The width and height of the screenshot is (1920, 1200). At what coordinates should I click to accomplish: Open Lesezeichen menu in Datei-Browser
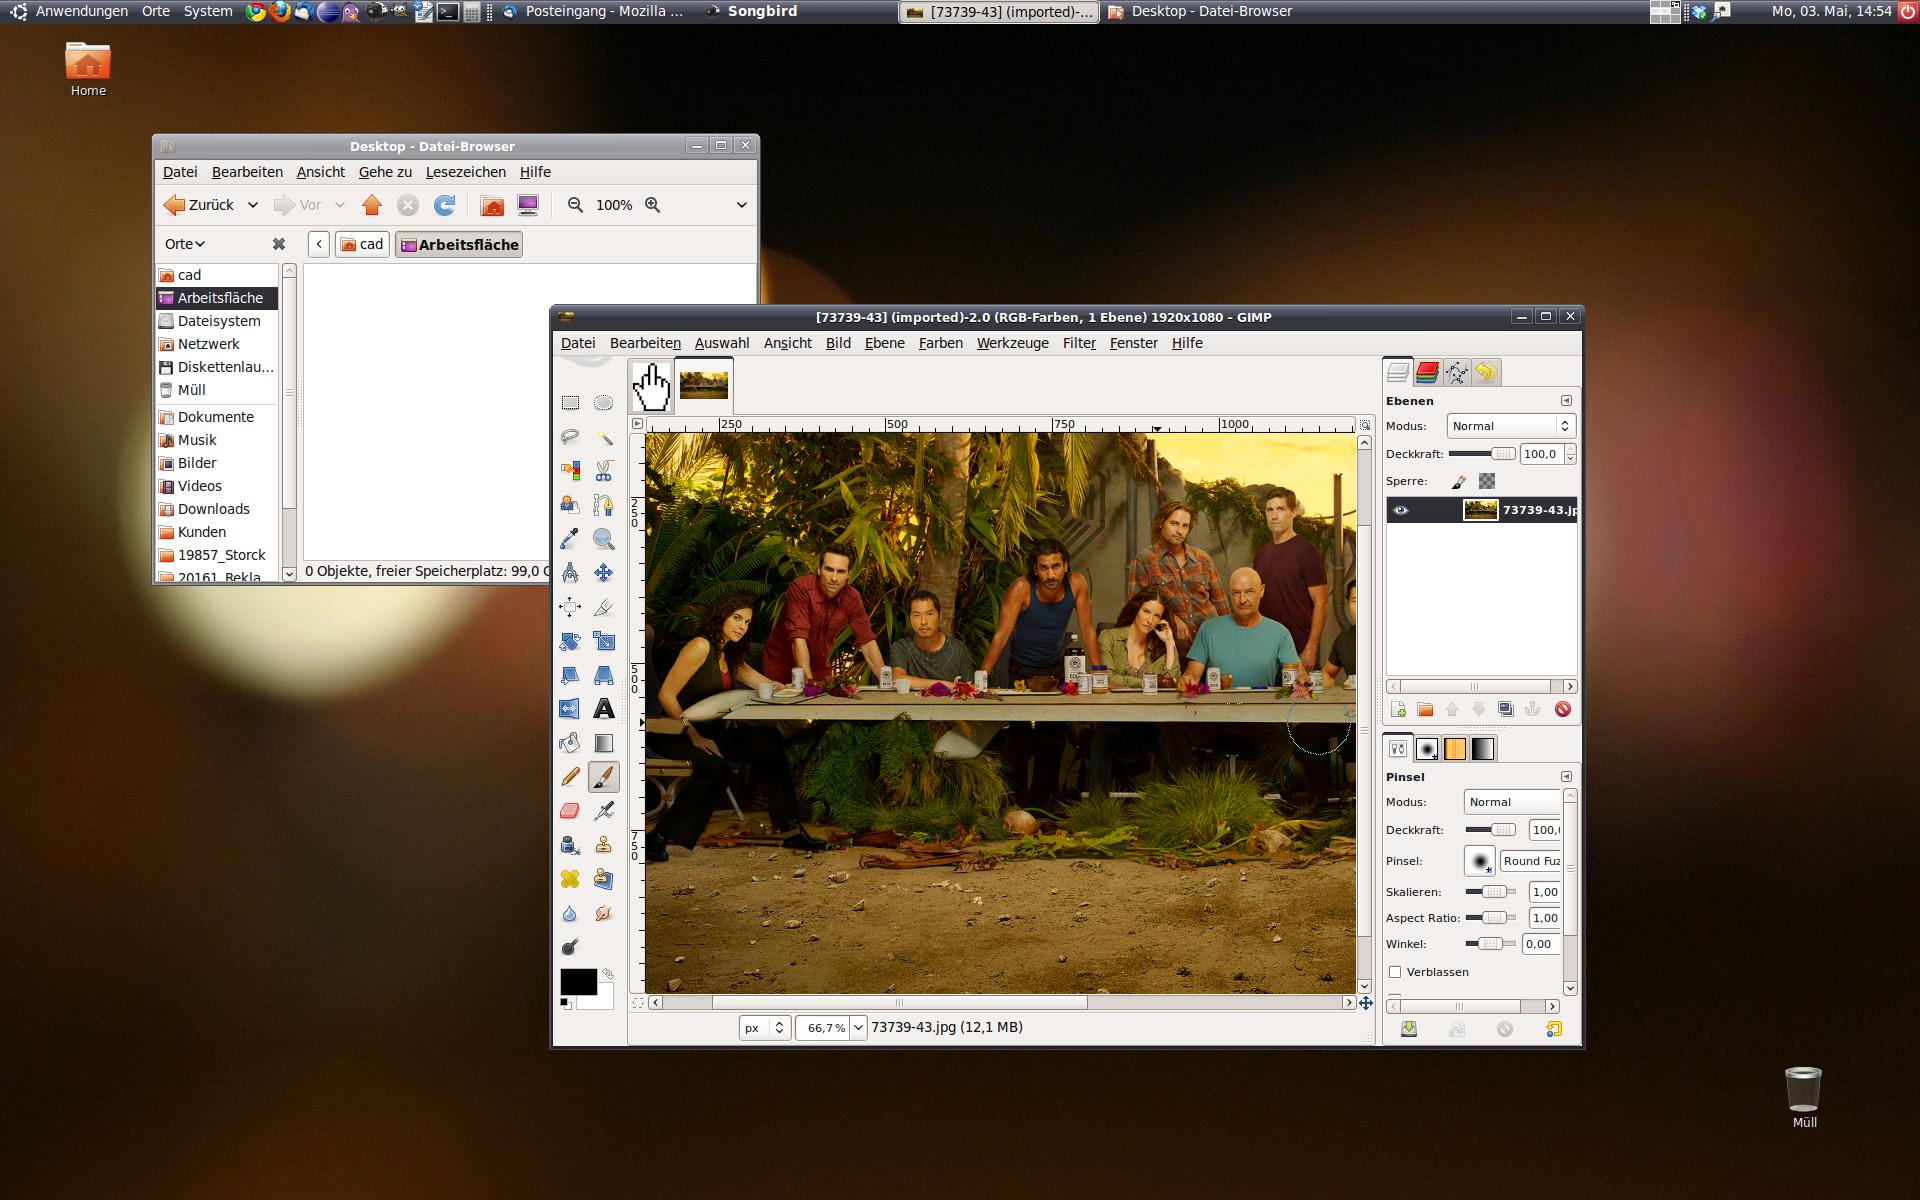(x=465, y=172)
